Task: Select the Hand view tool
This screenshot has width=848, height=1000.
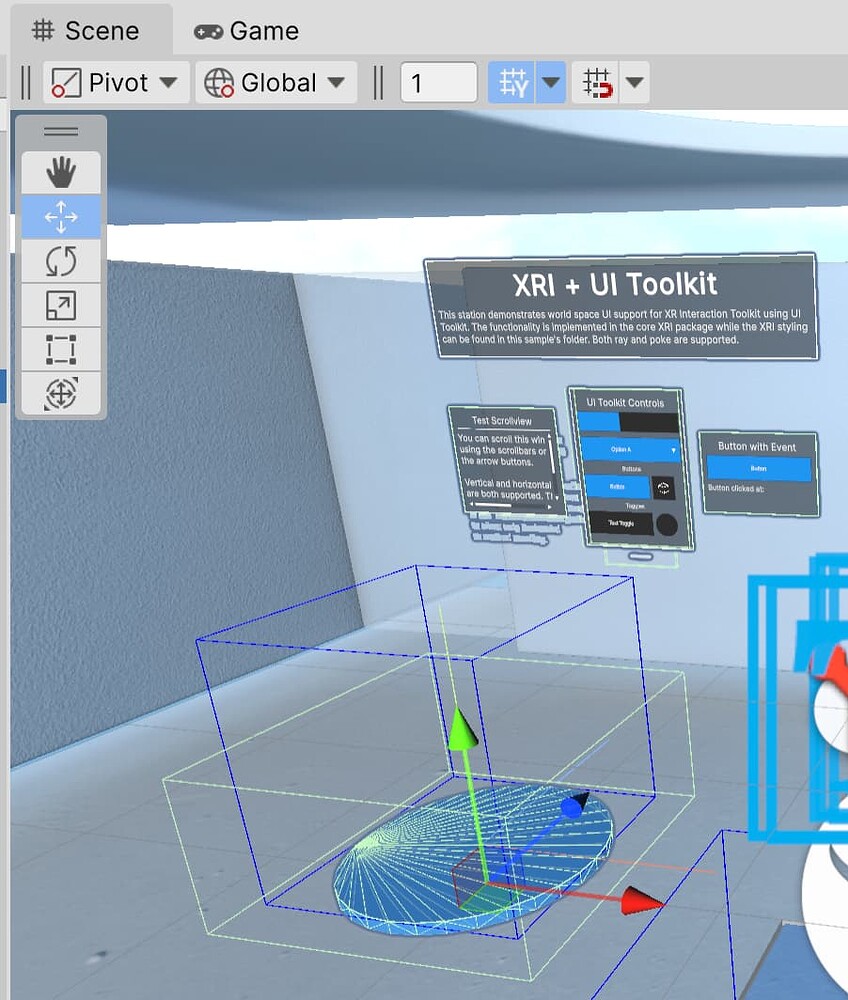Action: [x=60, y=172]
